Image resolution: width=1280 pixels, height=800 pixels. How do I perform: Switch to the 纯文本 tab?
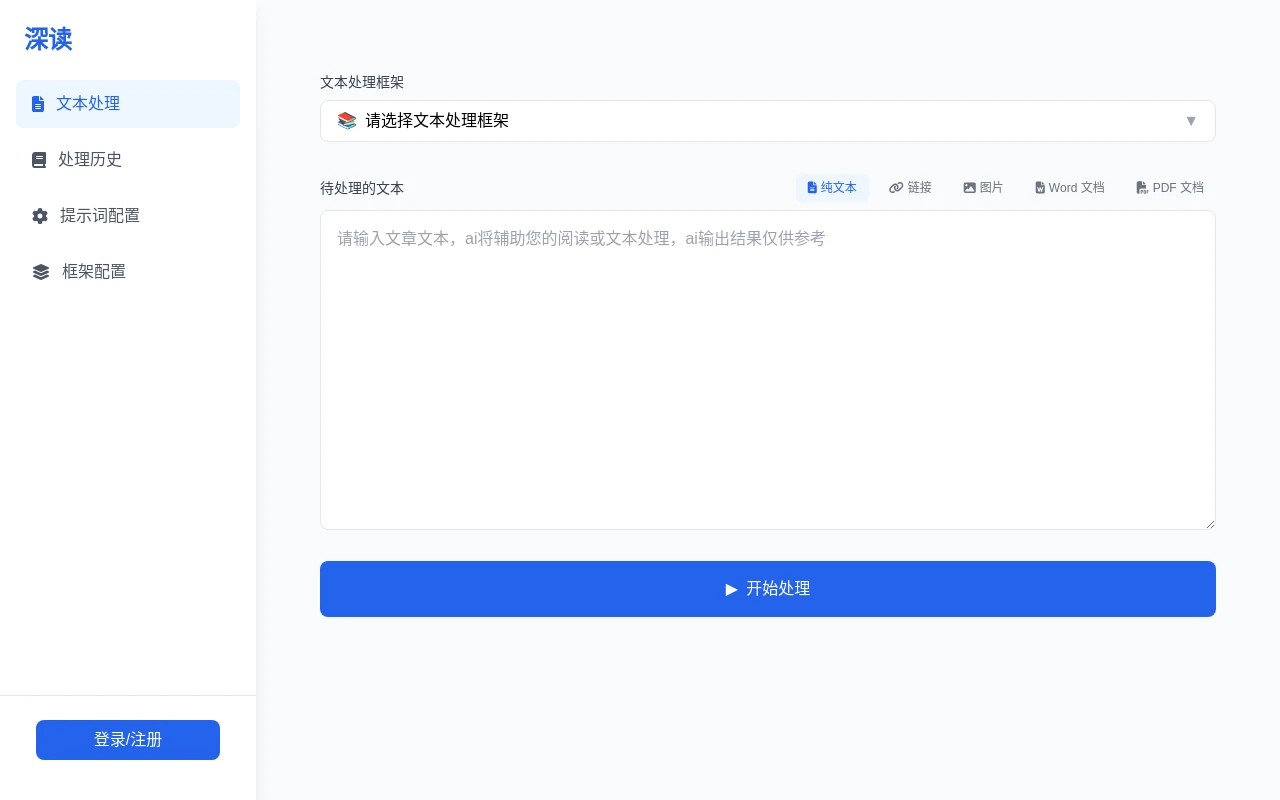click(x=832, y=187)
